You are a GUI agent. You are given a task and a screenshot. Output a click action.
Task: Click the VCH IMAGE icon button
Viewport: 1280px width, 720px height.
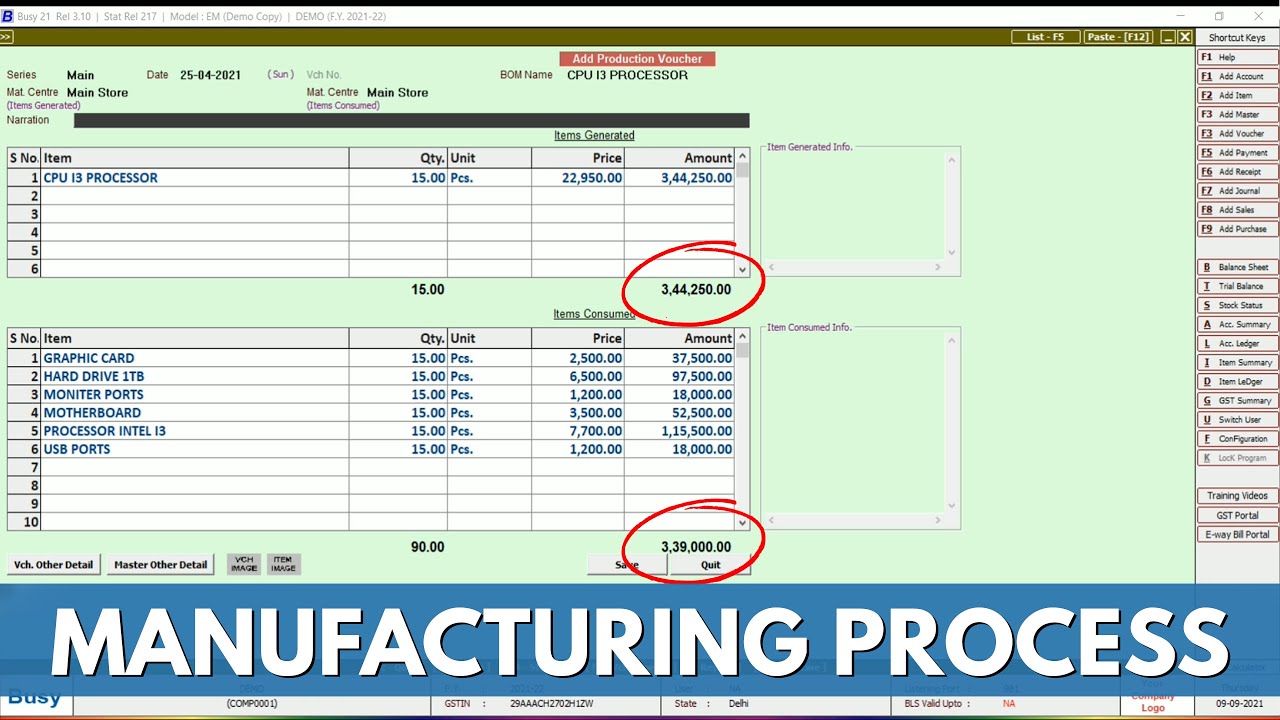coord(244,564)
